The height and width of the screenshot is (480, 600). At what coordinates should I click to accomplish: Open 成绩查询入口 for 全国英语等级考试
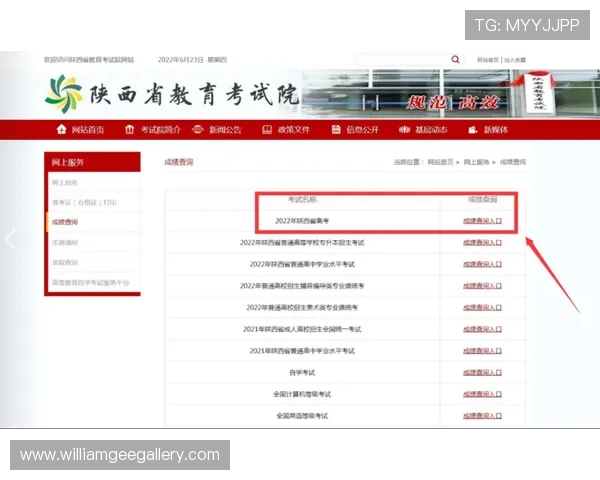coord(482,416)
